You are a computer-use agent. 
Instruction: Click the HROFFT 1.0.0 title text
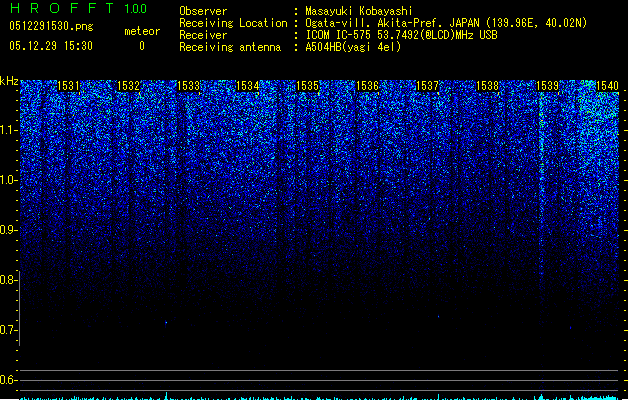tap(78, 8)
